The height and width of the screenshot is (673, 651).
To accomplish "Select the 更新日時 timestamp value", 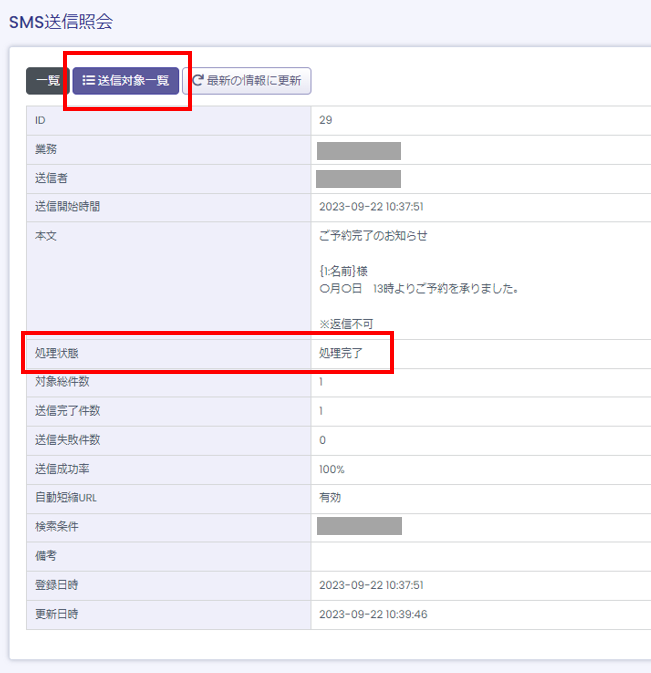I will click(x=373, y=614).
